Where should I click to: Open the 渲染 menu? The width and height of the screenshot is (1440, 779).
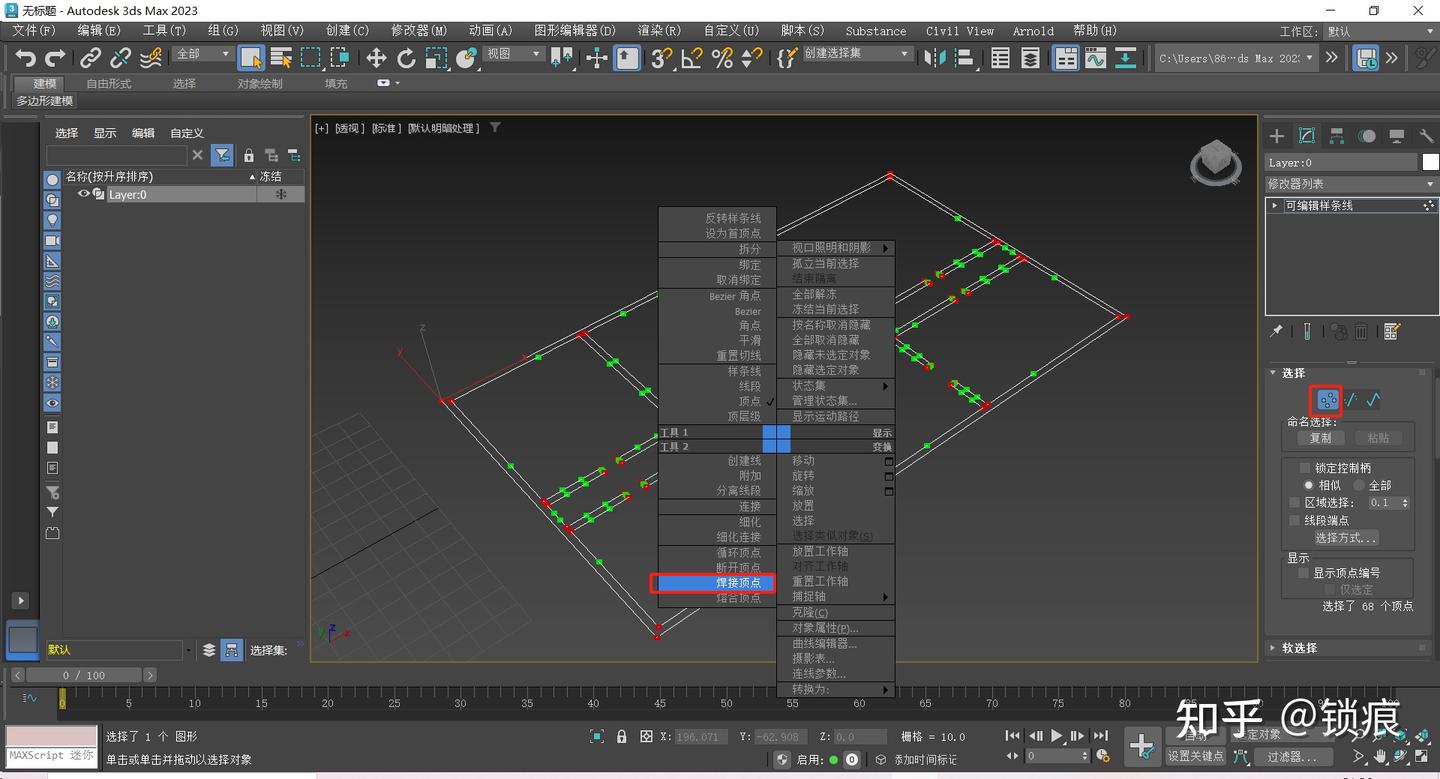coord(658,30)
